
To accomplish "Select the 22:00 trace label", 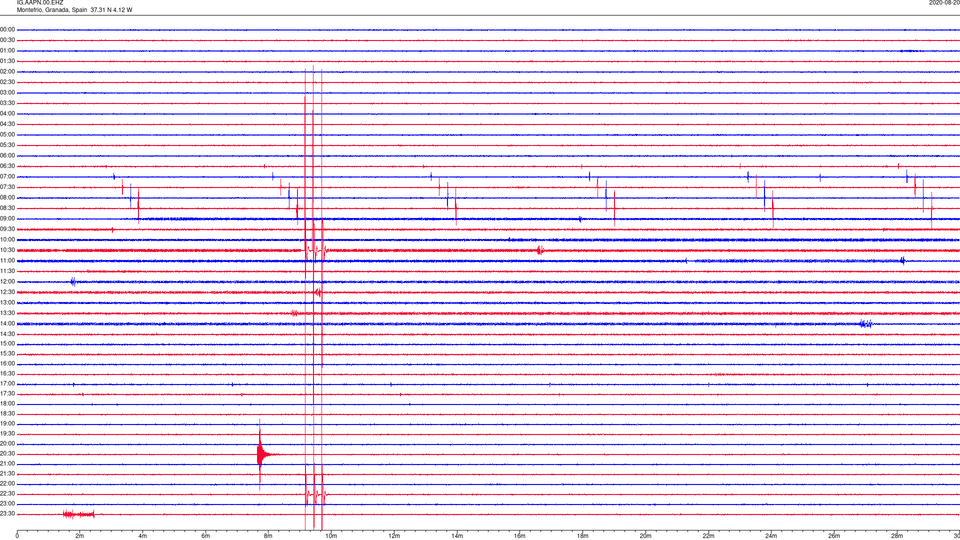I will pyautogui.click(x=7, y=484).
